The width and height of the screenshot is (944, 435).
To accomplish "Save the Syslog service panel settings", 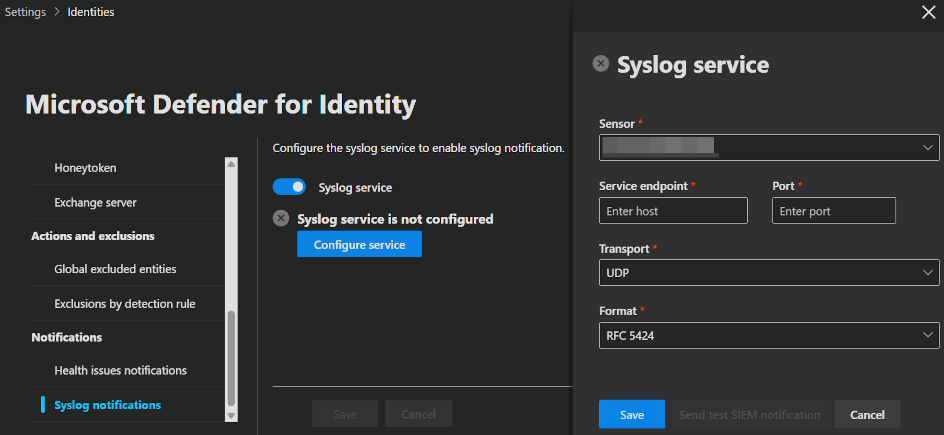I will click(631, 414).
